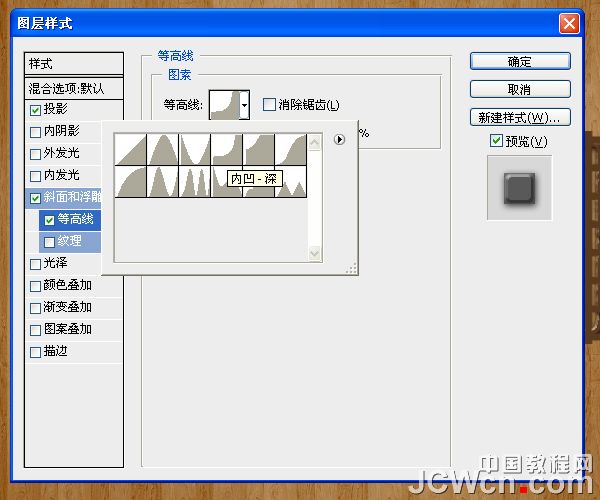The width and height of the screenshot is (600, 500).
Task: Expand the 等高线 contour dropdown arrow
Action: (x=245, y=105)
